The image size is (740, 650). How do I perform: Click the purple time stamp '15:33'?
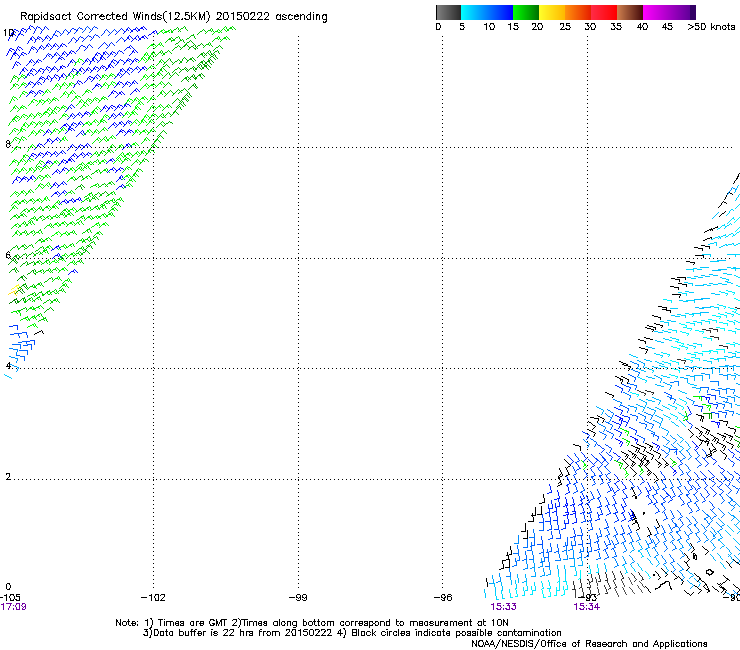pyautogui.click(x=504, y=607)
